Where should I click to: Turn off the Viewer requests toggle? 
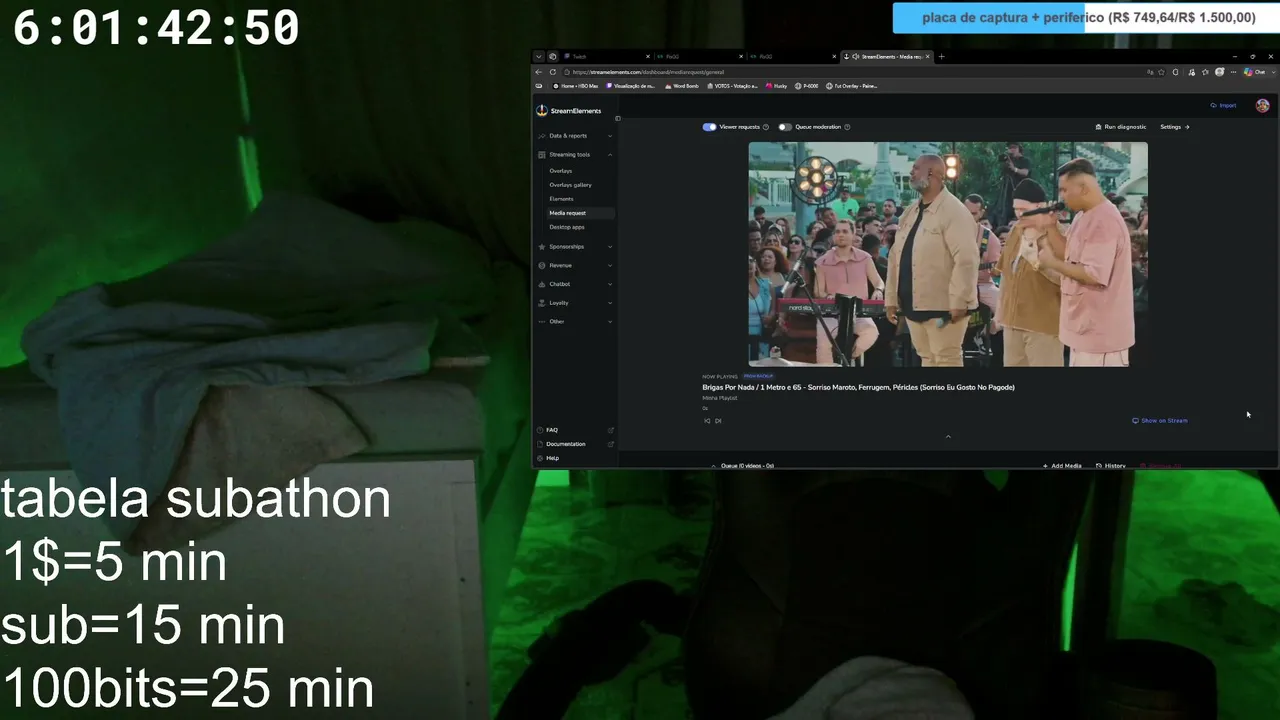click(709, 127)
